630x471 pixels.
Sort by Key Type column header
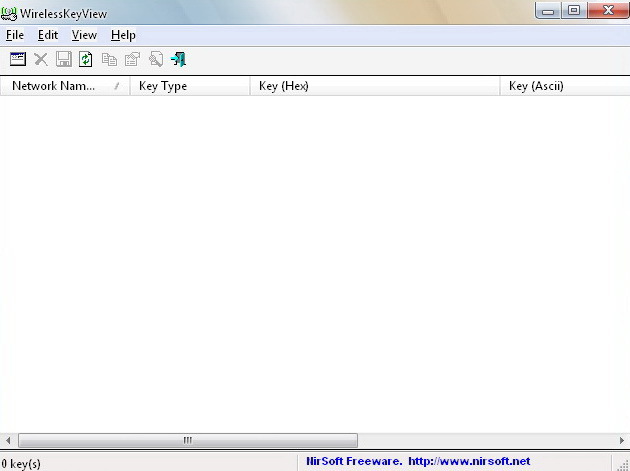(x=190, y=86)
